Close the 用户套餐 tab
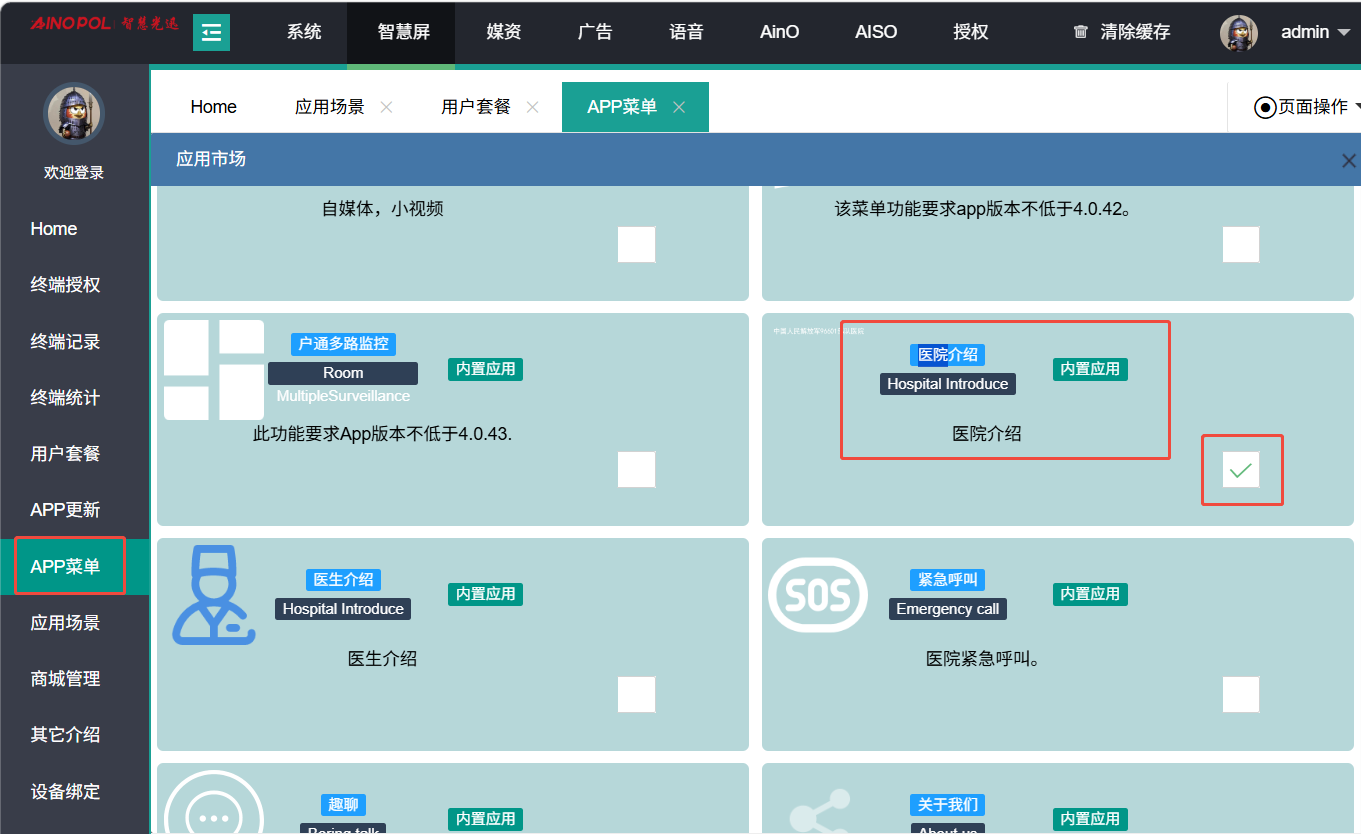The height and width of the screenshot is (834, 1361). coord(533,107)
